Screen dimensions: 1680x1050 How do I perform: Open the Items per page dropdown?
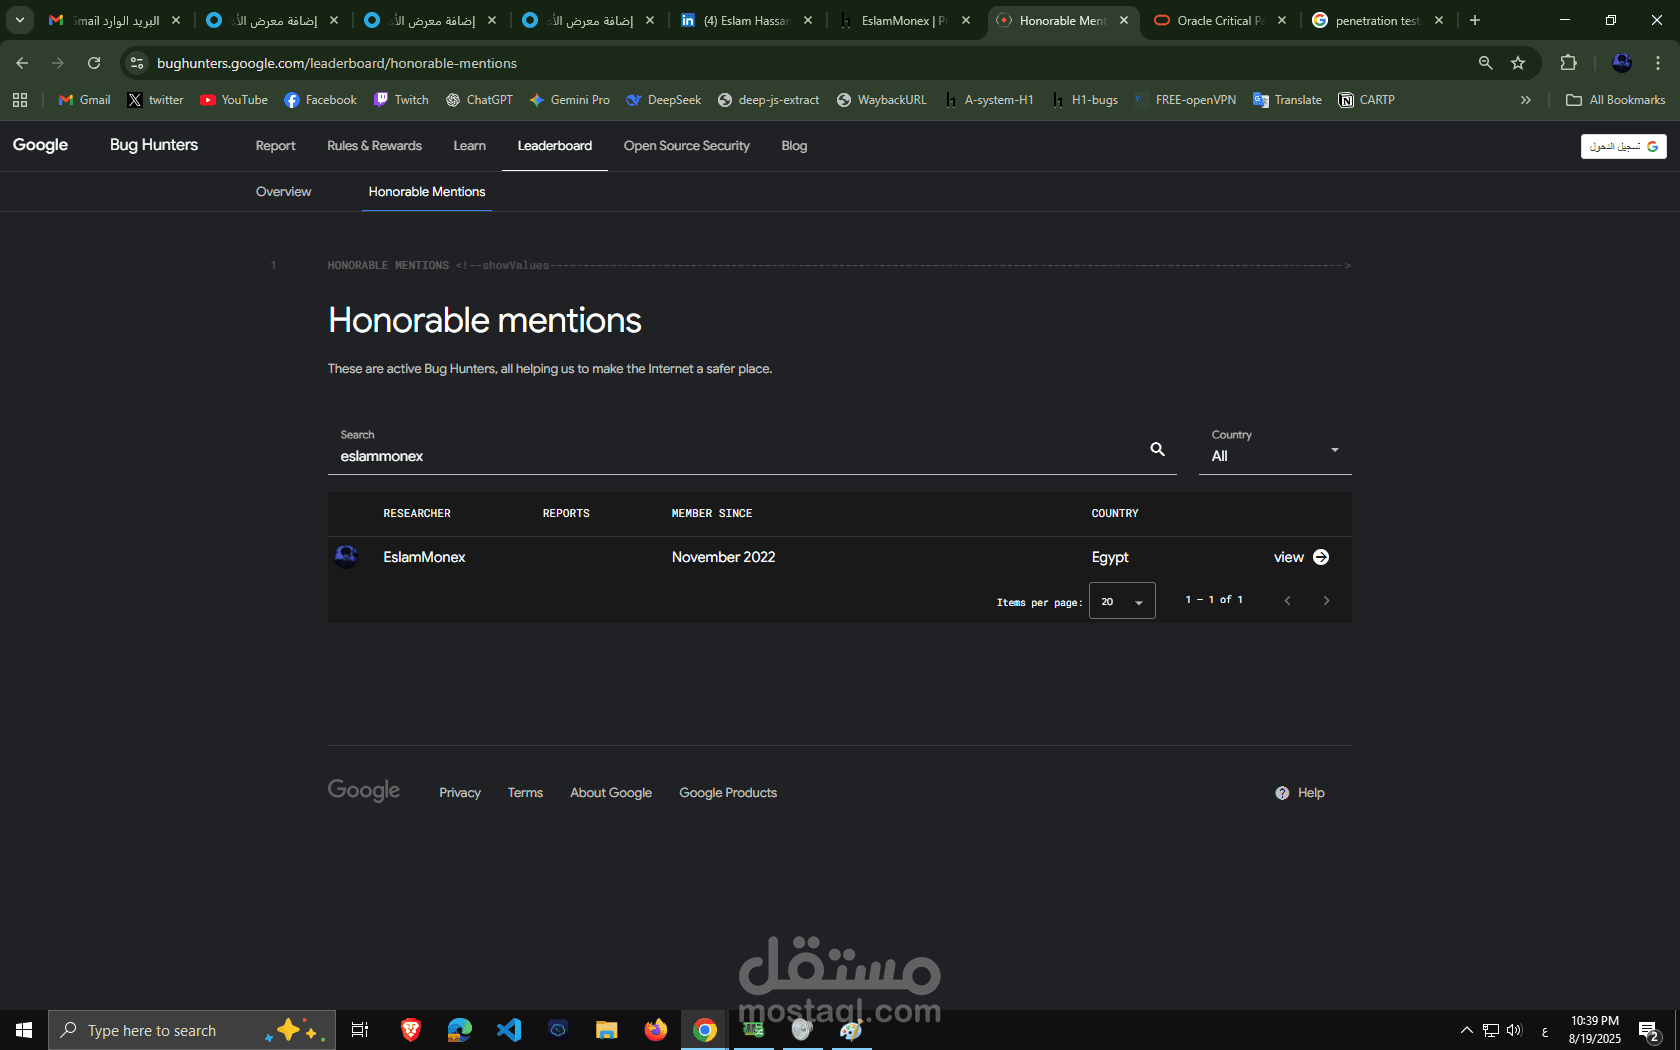pyautogui.click(x=1122, y=601)
